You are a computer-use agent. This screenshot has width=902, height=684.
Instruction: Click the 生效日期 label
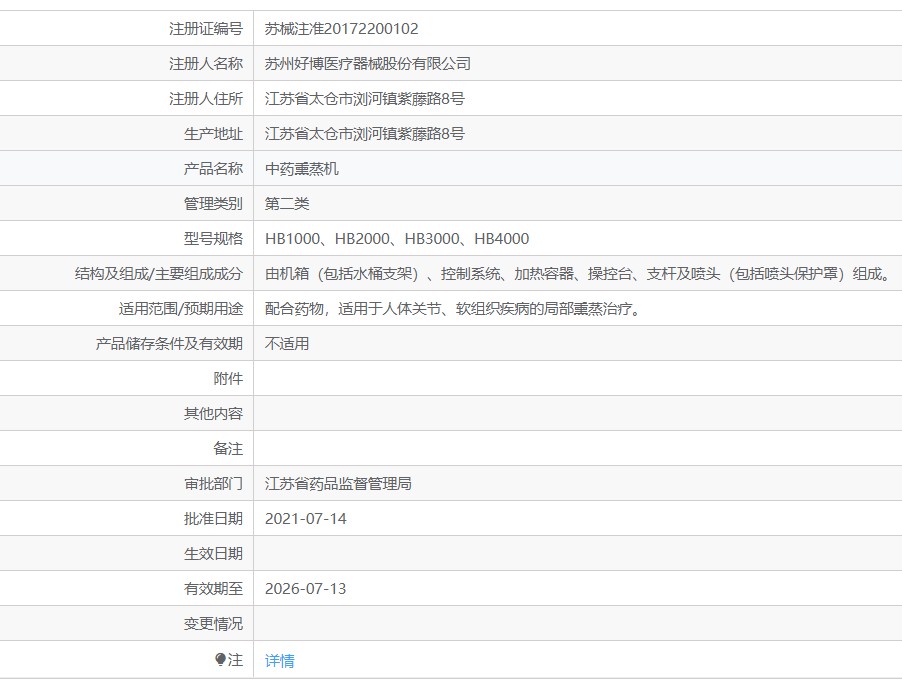pyautogui.click(x=213, y=554)
